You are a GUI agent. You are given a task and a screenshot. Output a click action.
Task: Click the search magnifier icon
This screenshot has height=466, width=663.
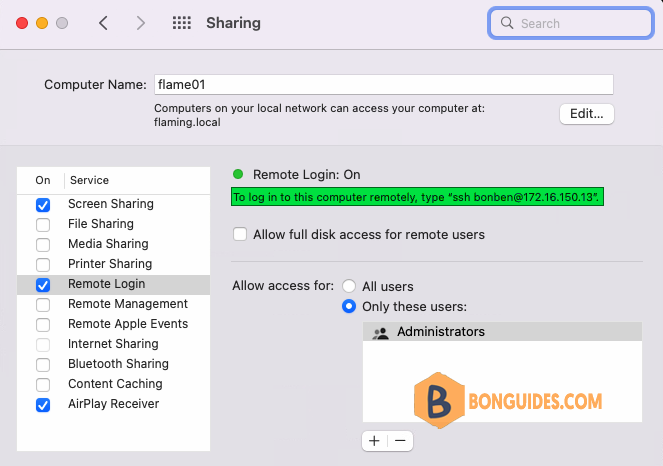[507, 23]
